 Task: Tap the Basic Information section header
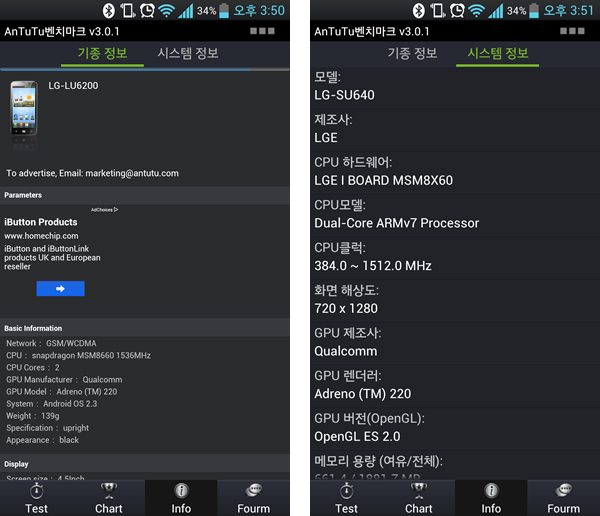(145, 328)
